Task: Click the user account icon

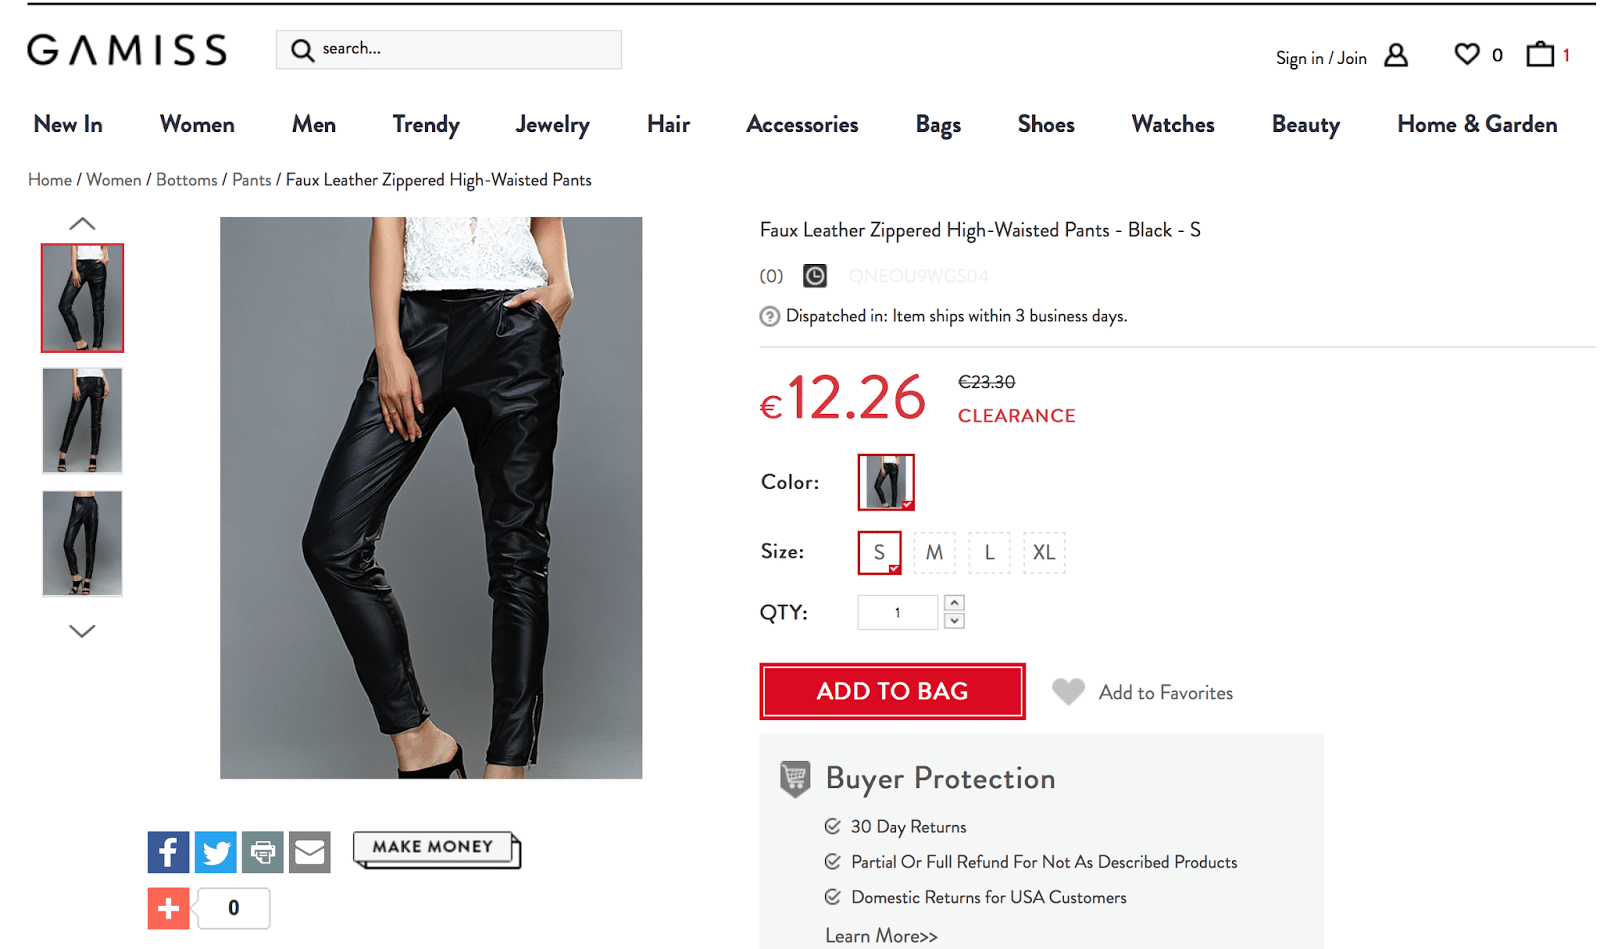Action: [1396, 56]
